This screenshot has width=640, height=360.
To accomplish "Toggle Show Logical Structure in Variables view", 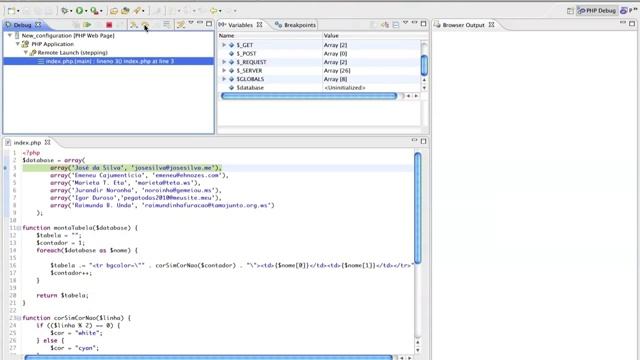I will point(384,25).
